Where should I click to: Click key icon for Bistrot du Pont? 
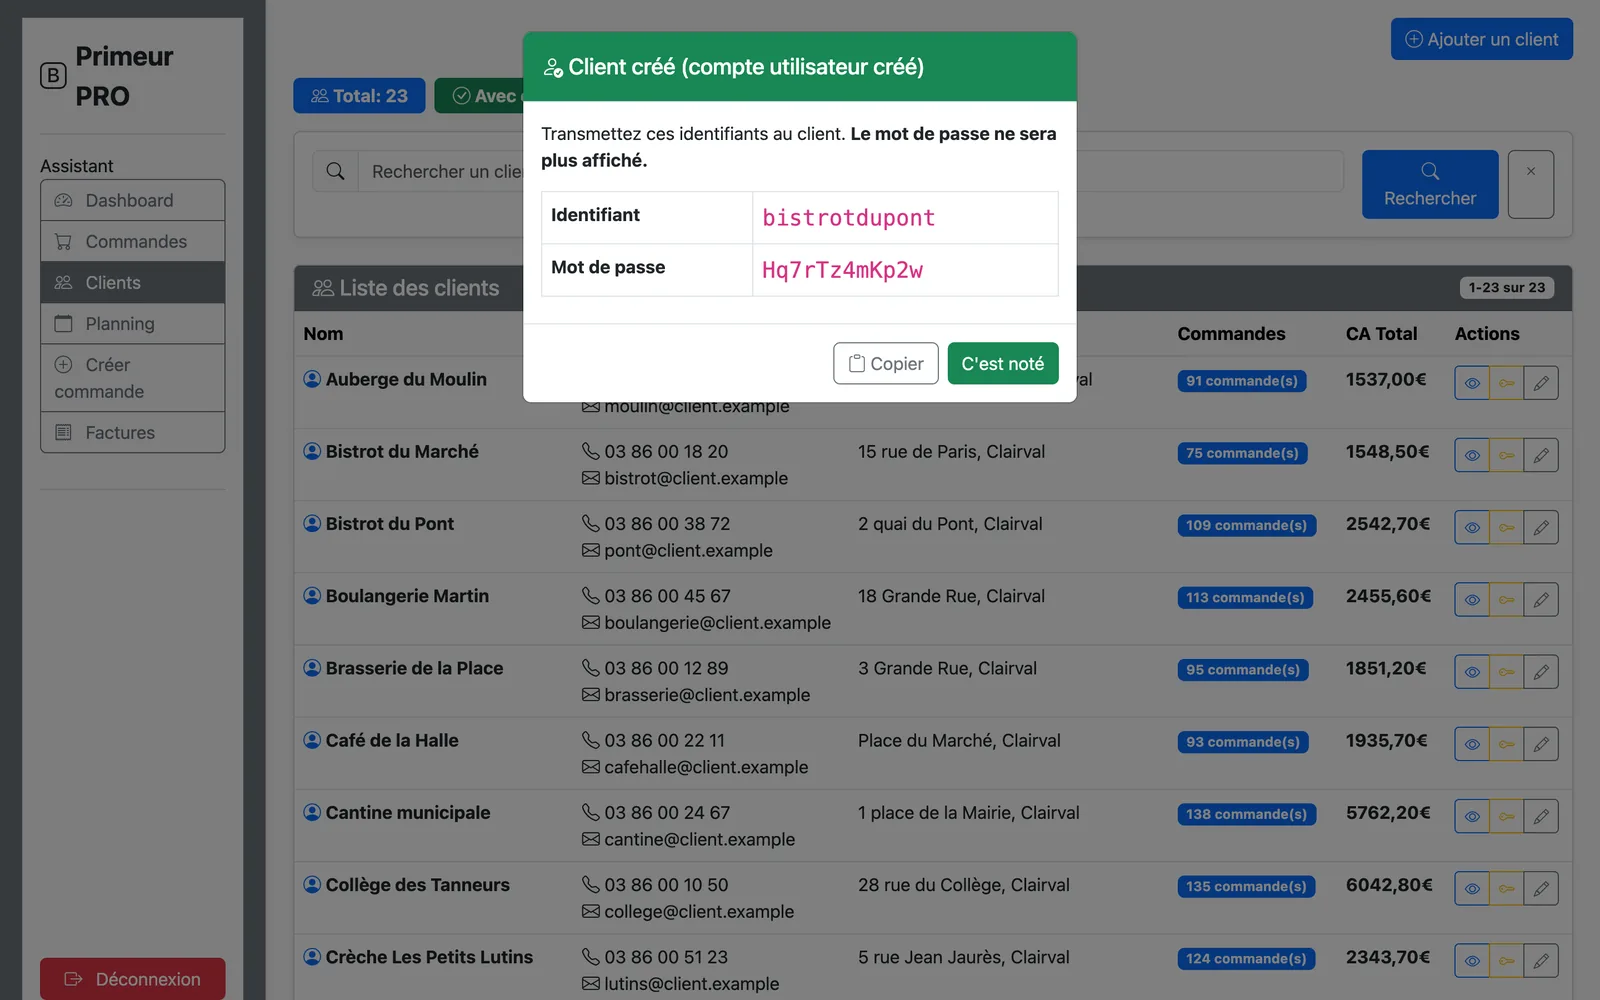click(x=1506, y=527)
